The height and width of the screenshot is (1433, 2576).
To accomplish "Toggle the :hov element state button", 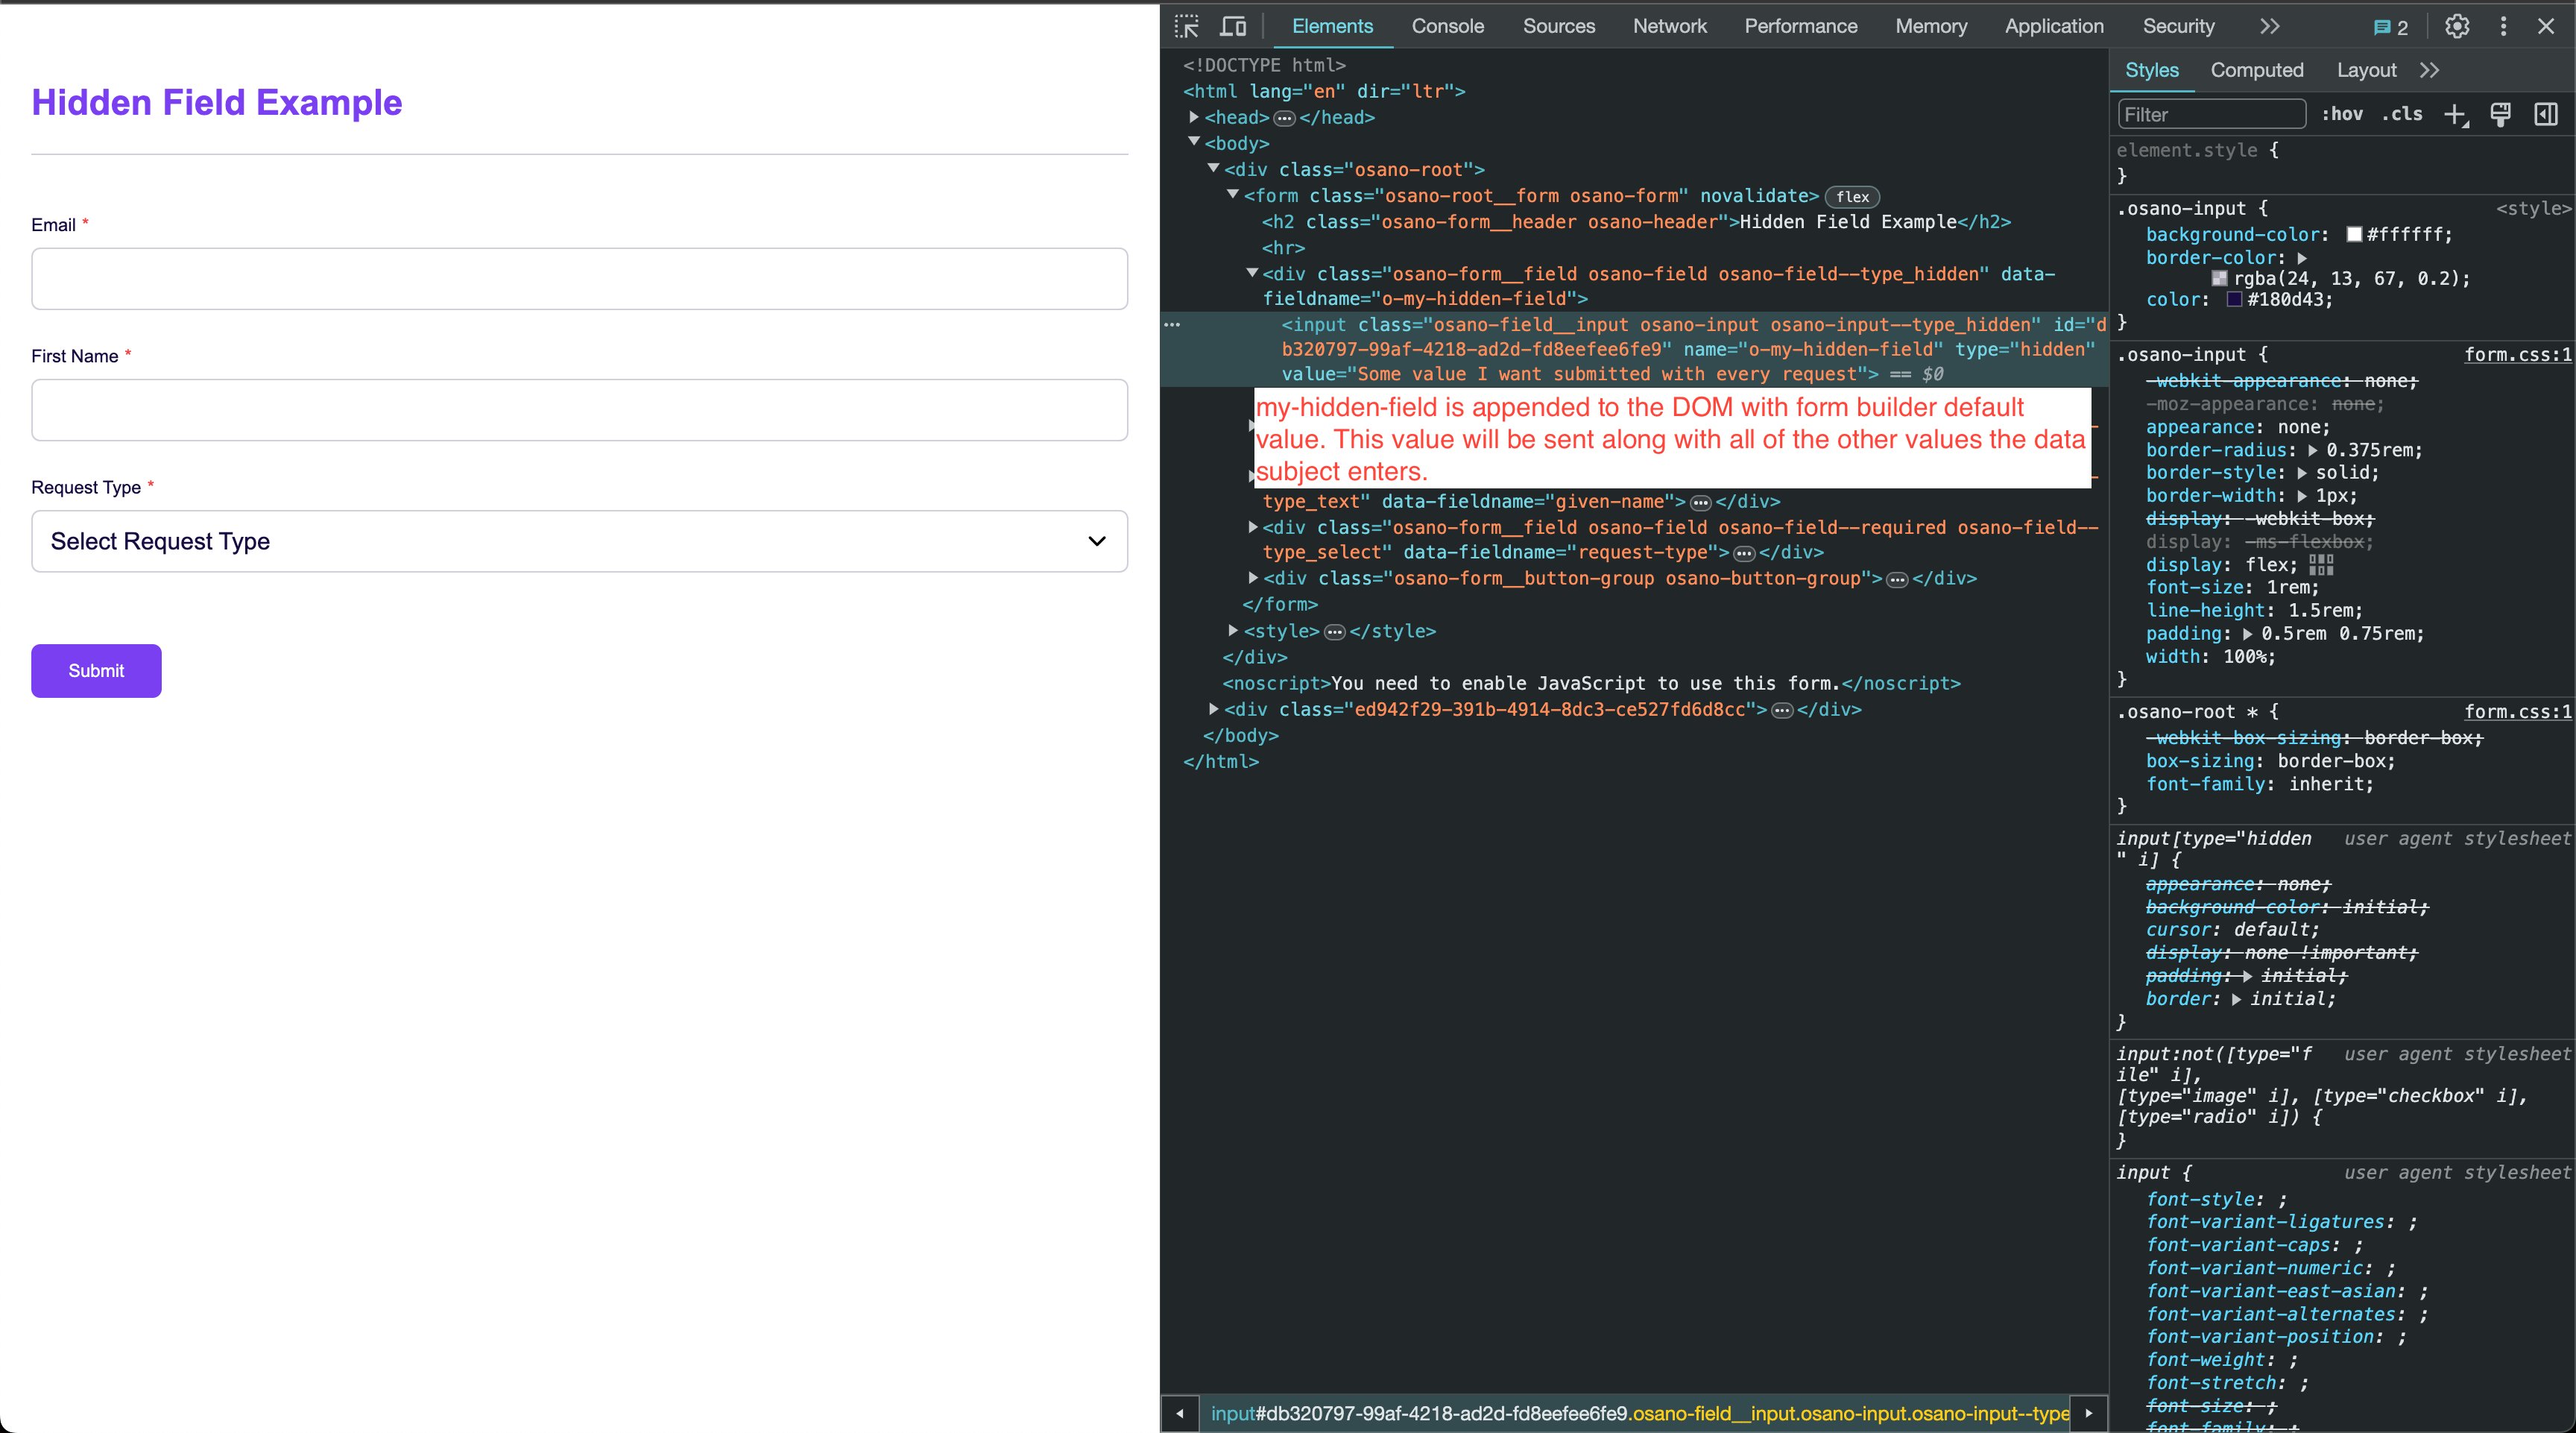I will 2342,115.
